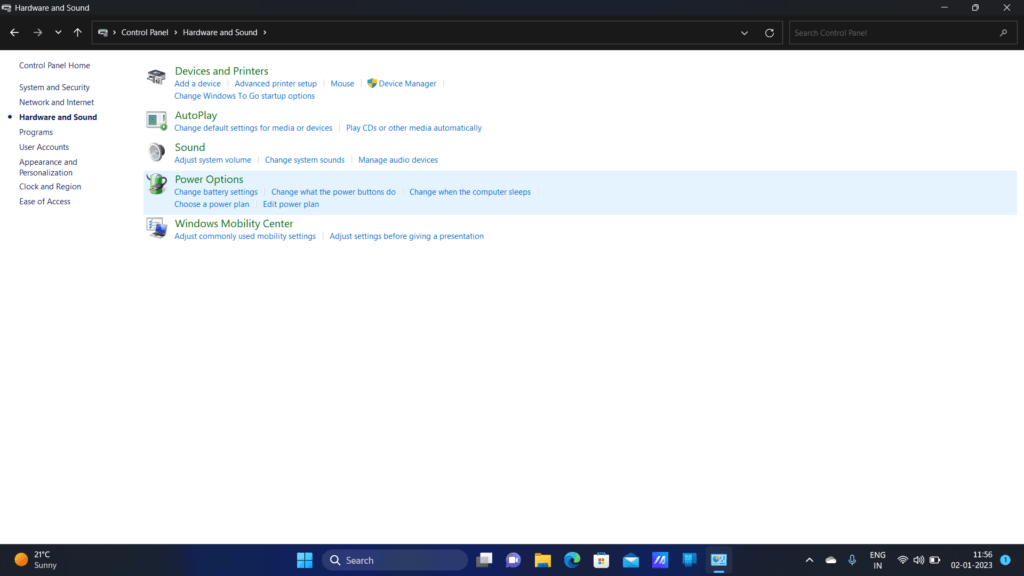
Task: Open the Mouse settings link
Action: [342, 84]
